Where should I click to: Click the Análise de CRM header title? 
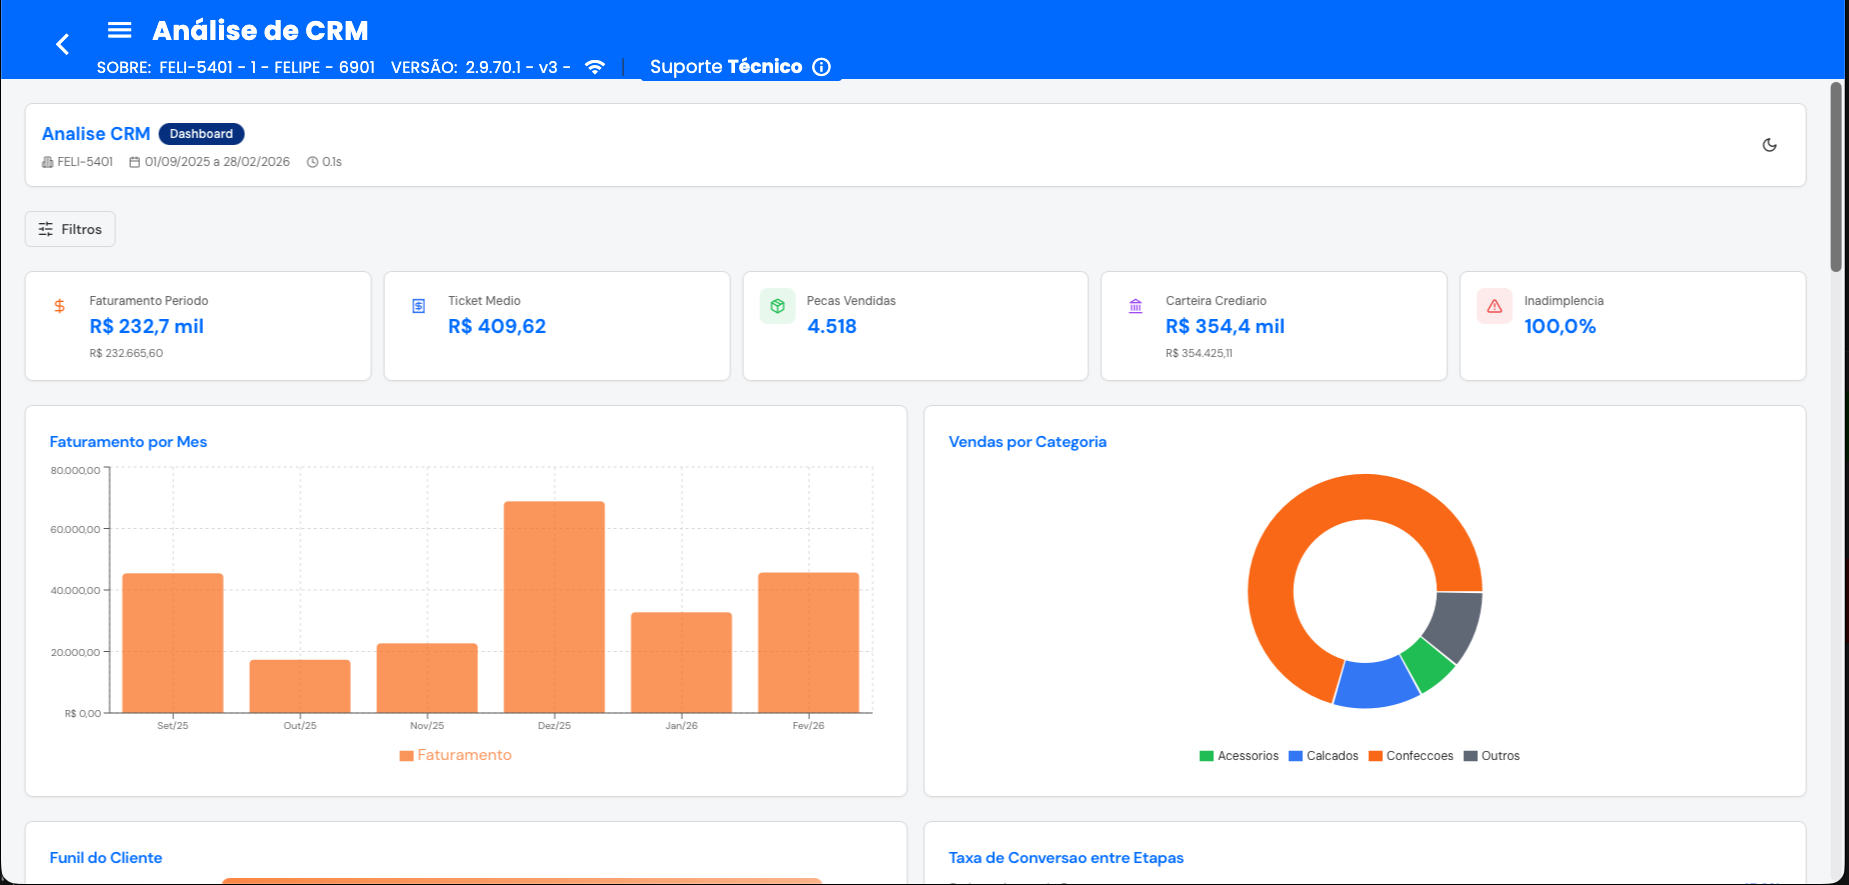click(260, 31)
